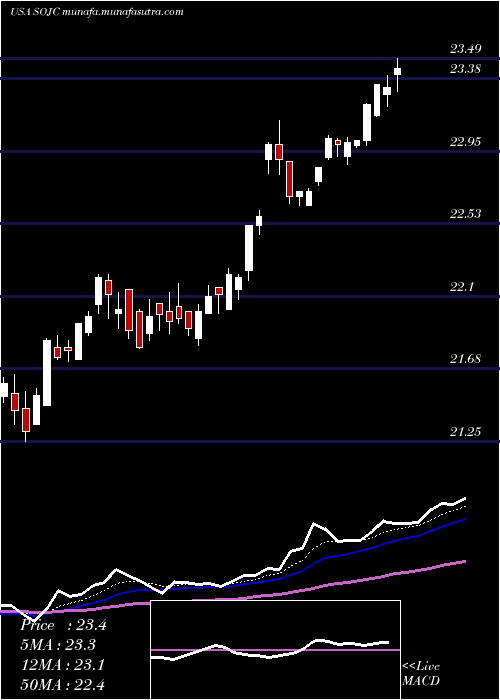The image size is (500, 700).
Task: Select the 22.1 price level label
Action: click(x=461, y=287)
